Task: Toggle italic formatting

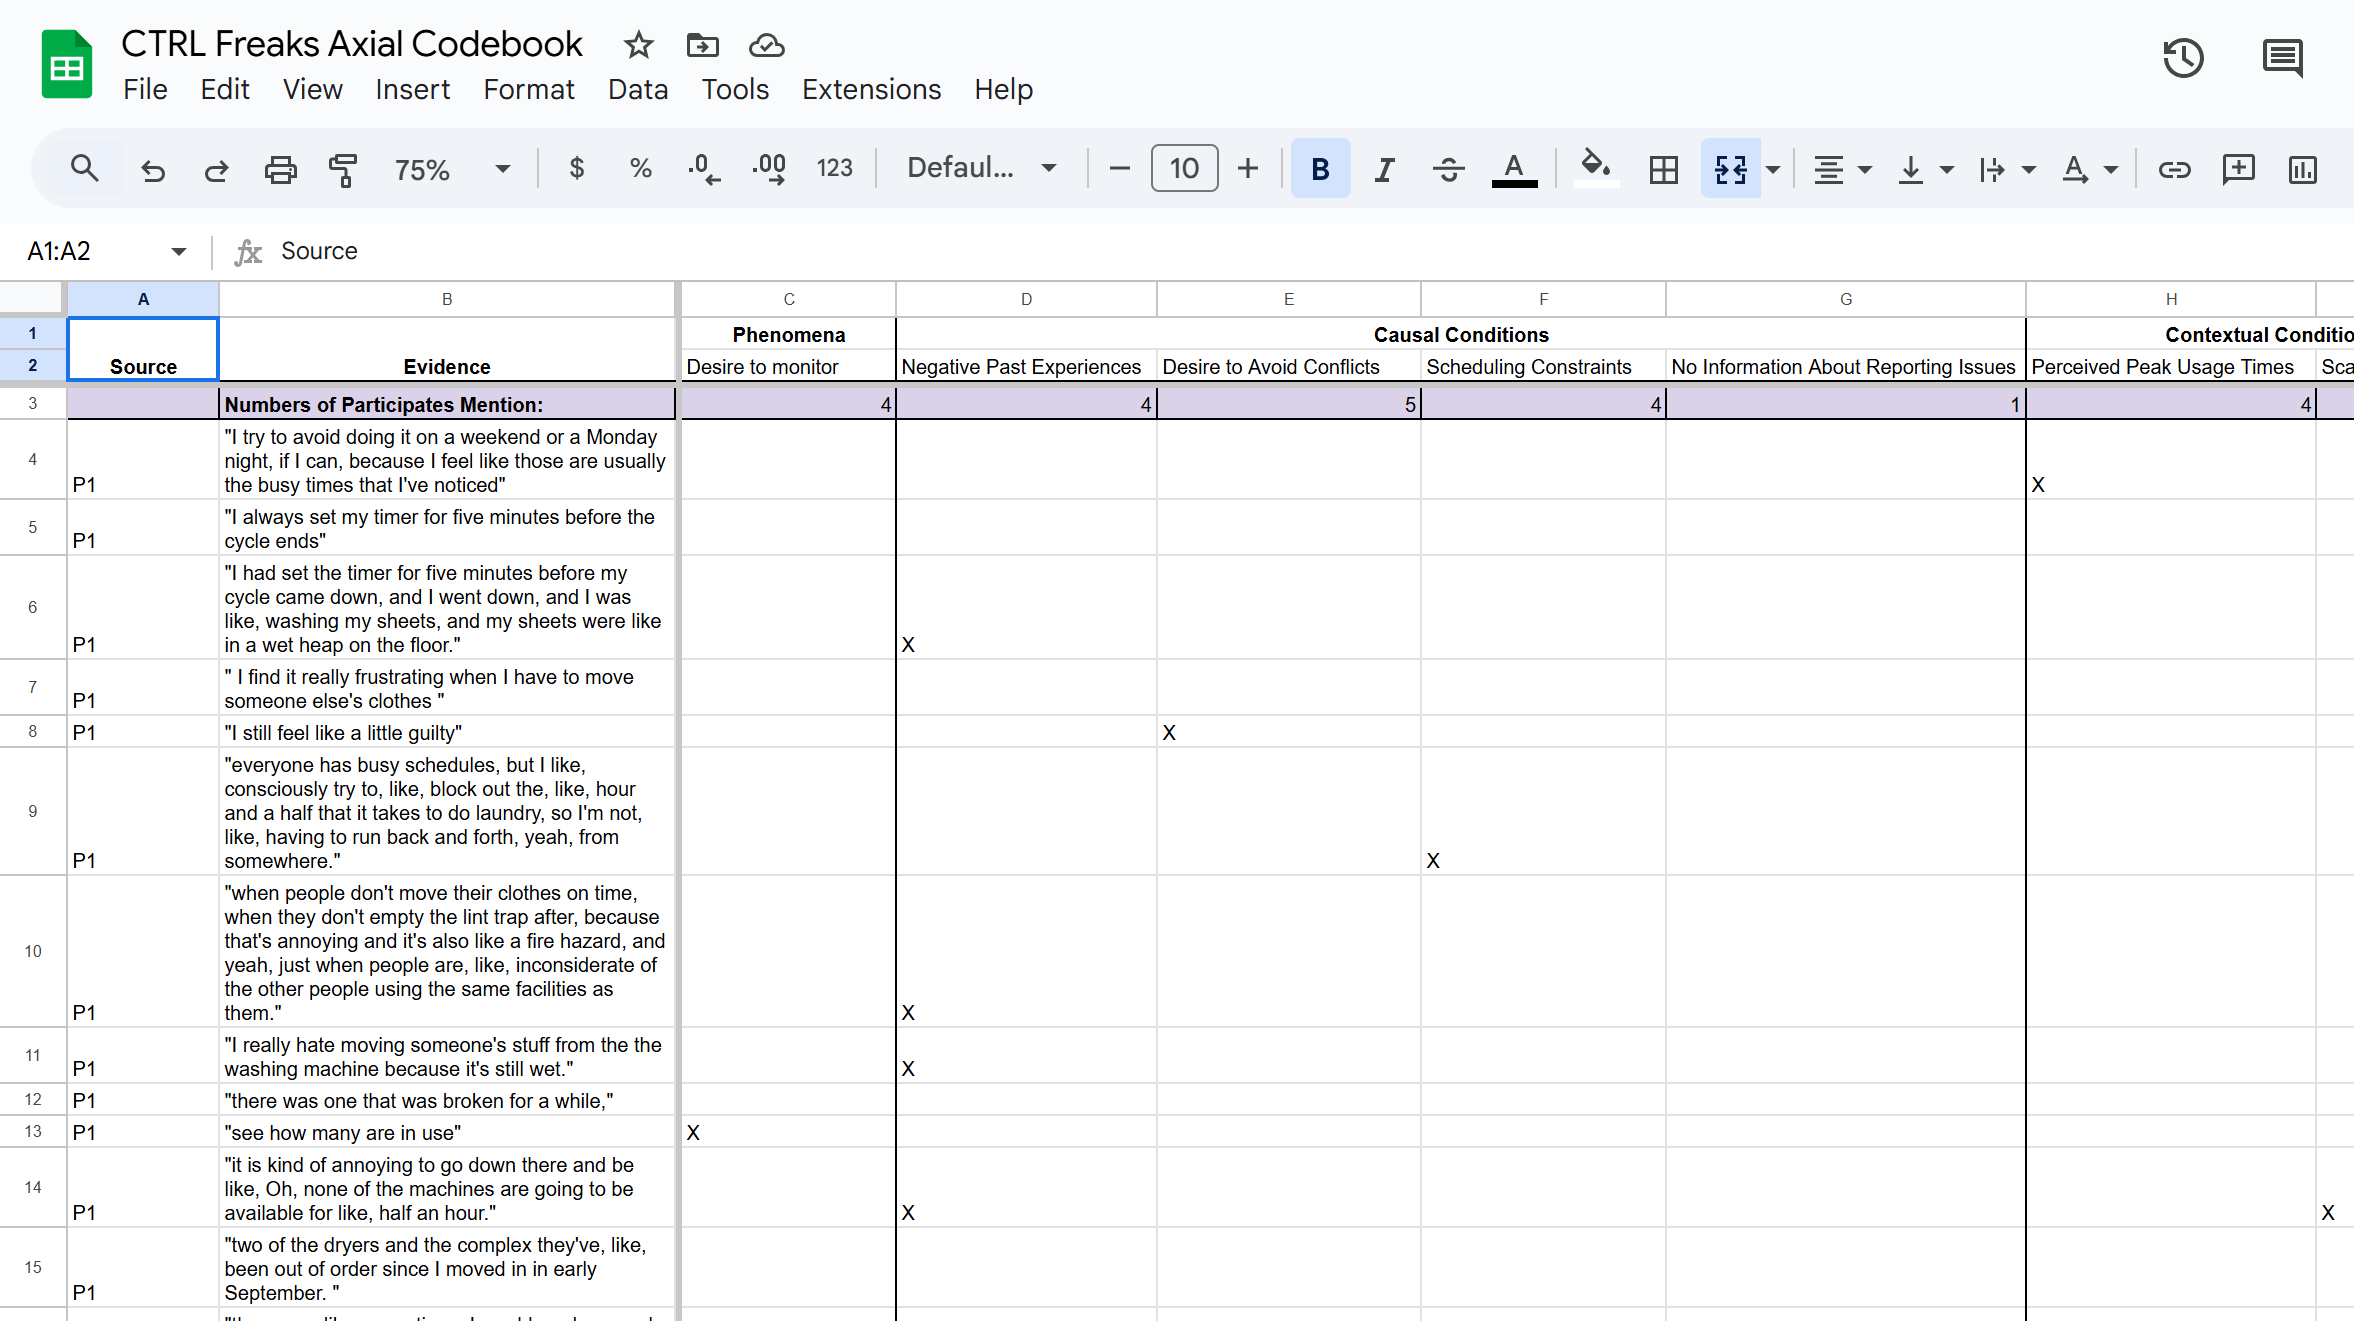Action: click(x=1384, y=168)
